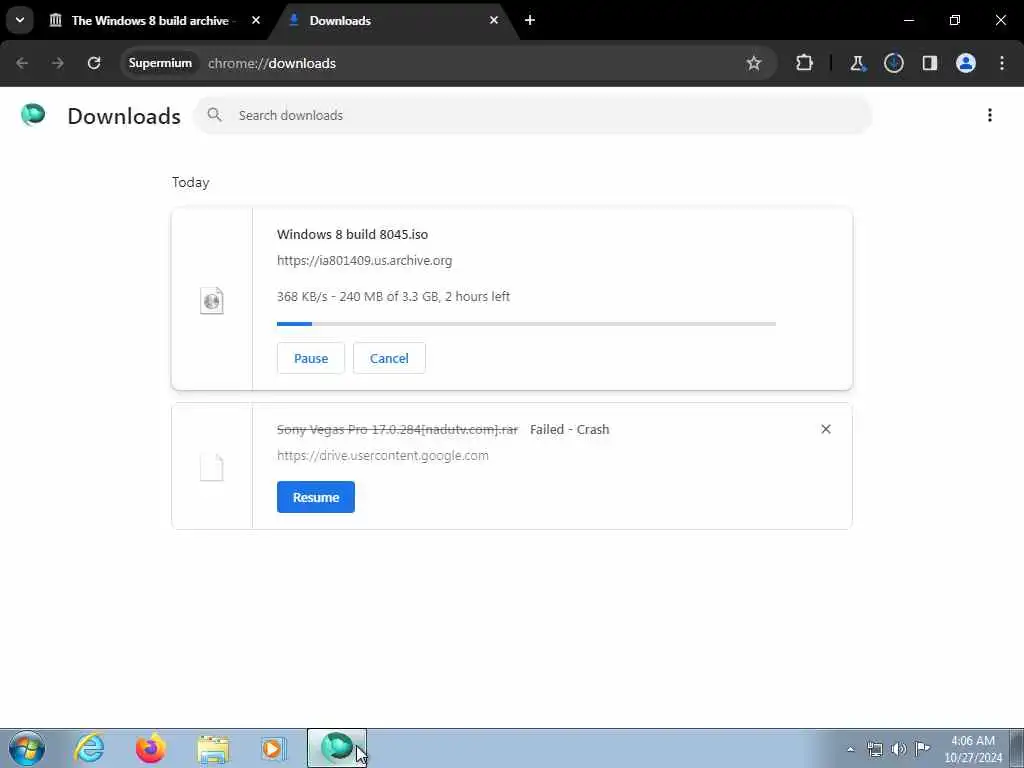Click the taskbar clock showing 4:06 AM

coord(973,749)
